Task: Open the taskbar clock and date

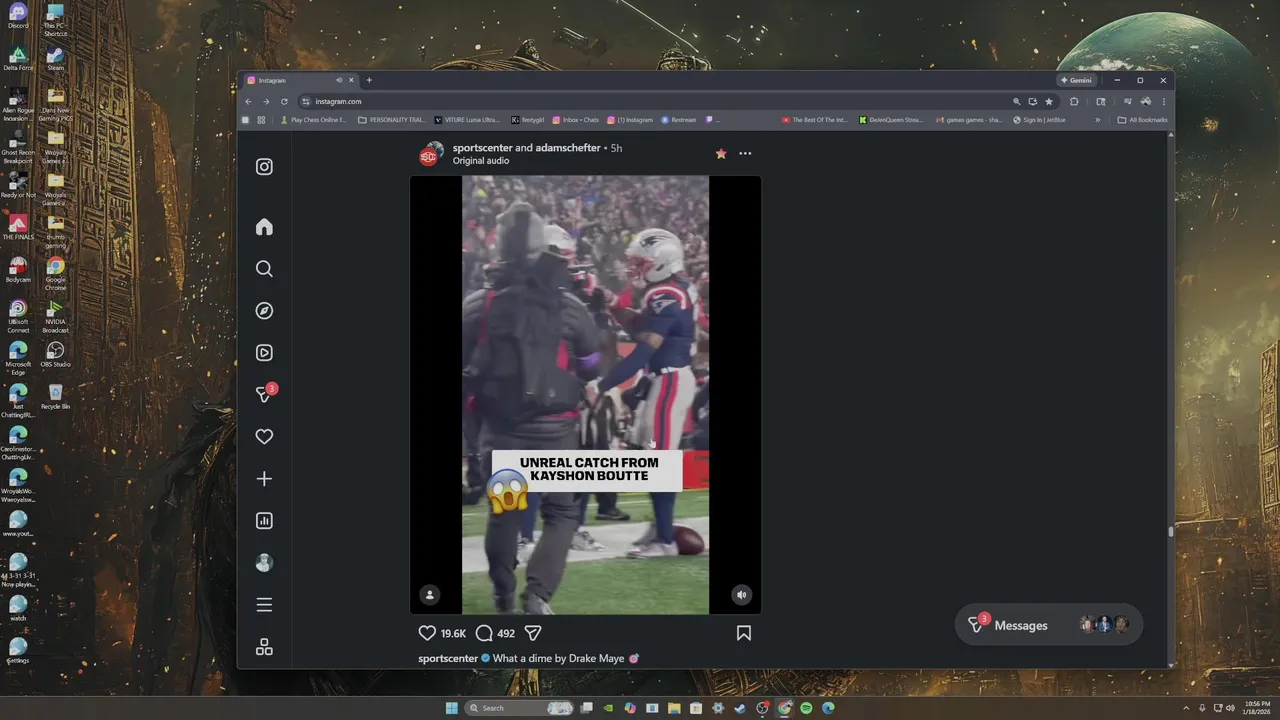Action: pyautogui.click(x=1258, y=708)
